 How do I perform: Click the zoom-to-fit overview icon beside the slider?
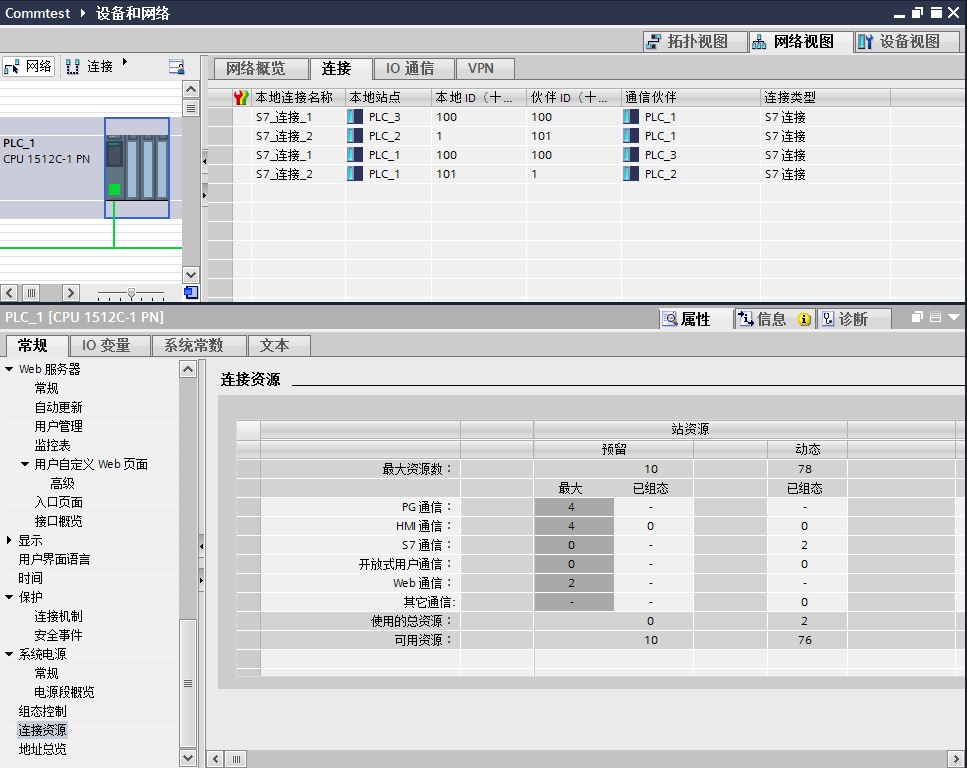pyautogui.click(x=190, y=293)
